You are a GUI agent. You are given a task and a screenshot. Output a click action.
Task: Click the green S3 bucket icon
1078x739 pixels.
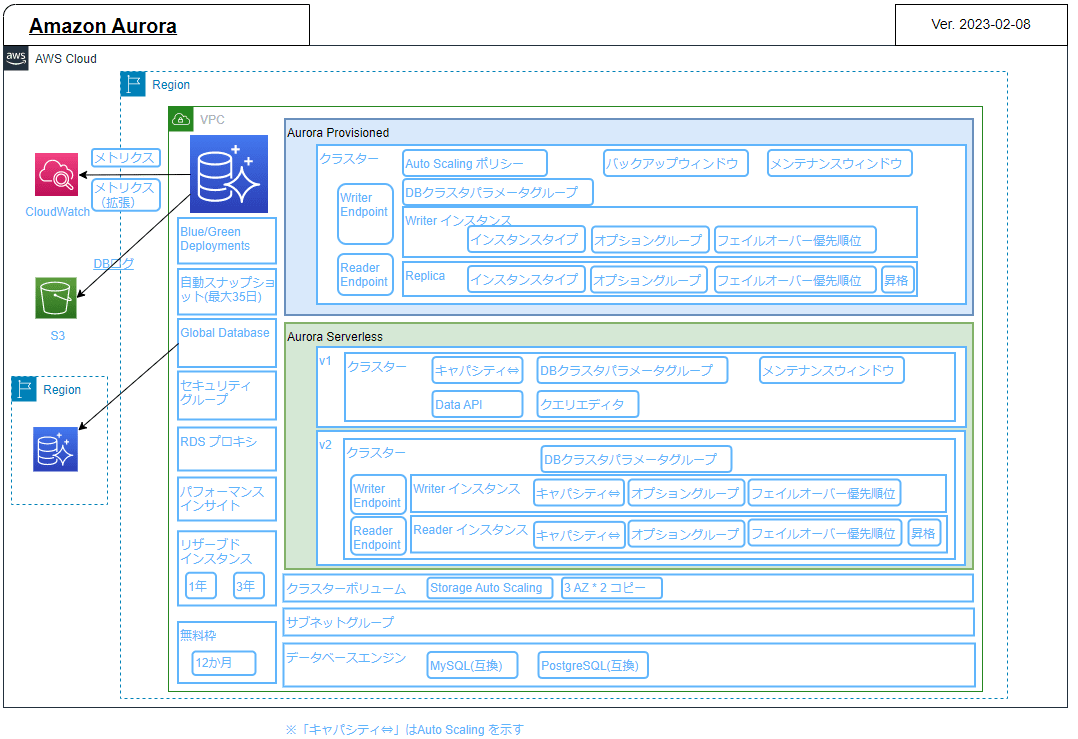[x=56, y=298]
